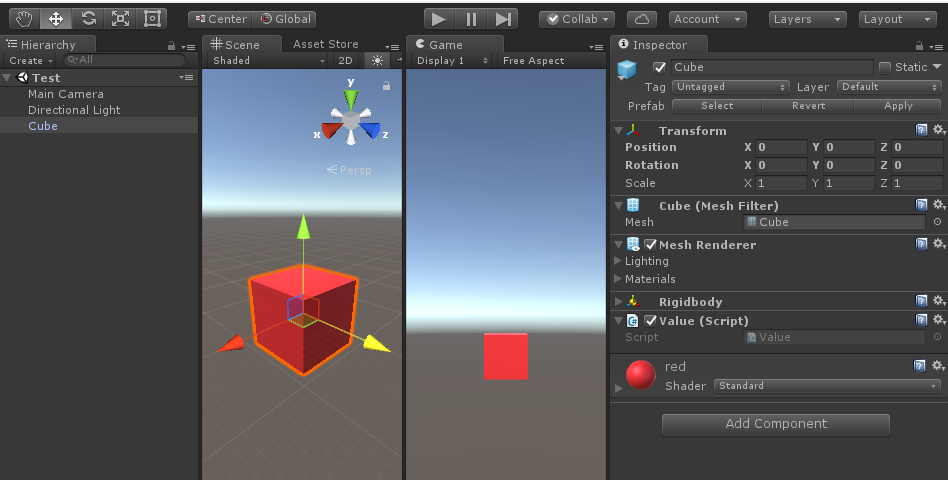The image size is (948, 480).
Task: Click the Add Component button
Action: pos(776,424)
